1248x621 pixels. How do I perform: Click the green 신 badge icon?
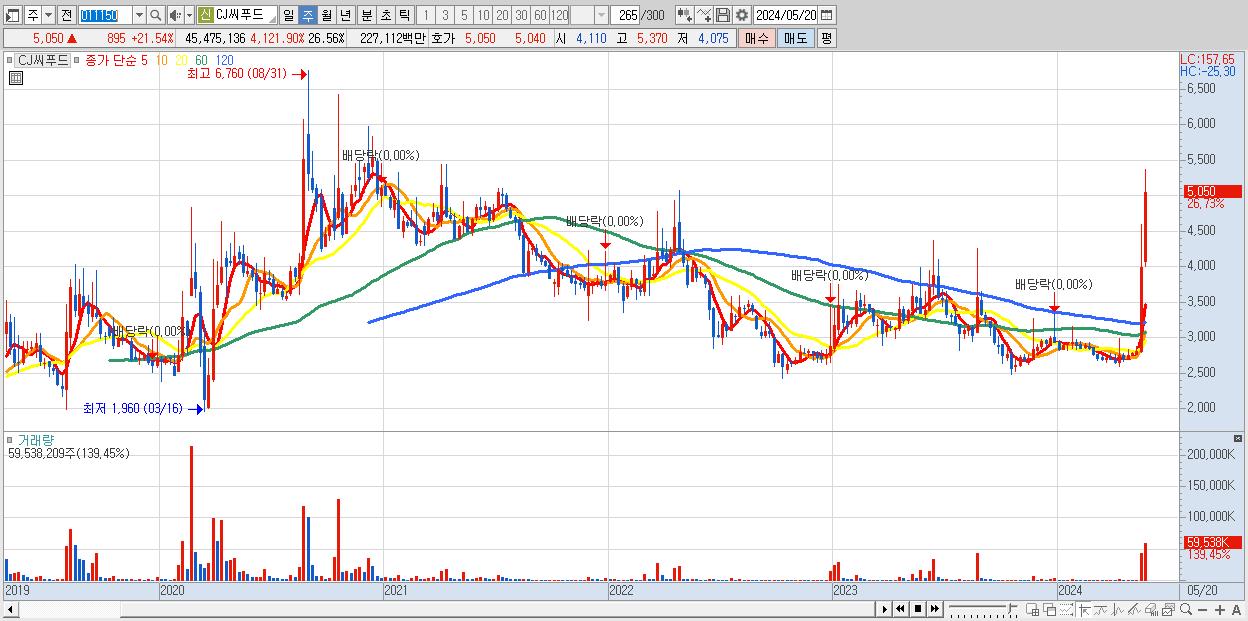coord(205,15)
